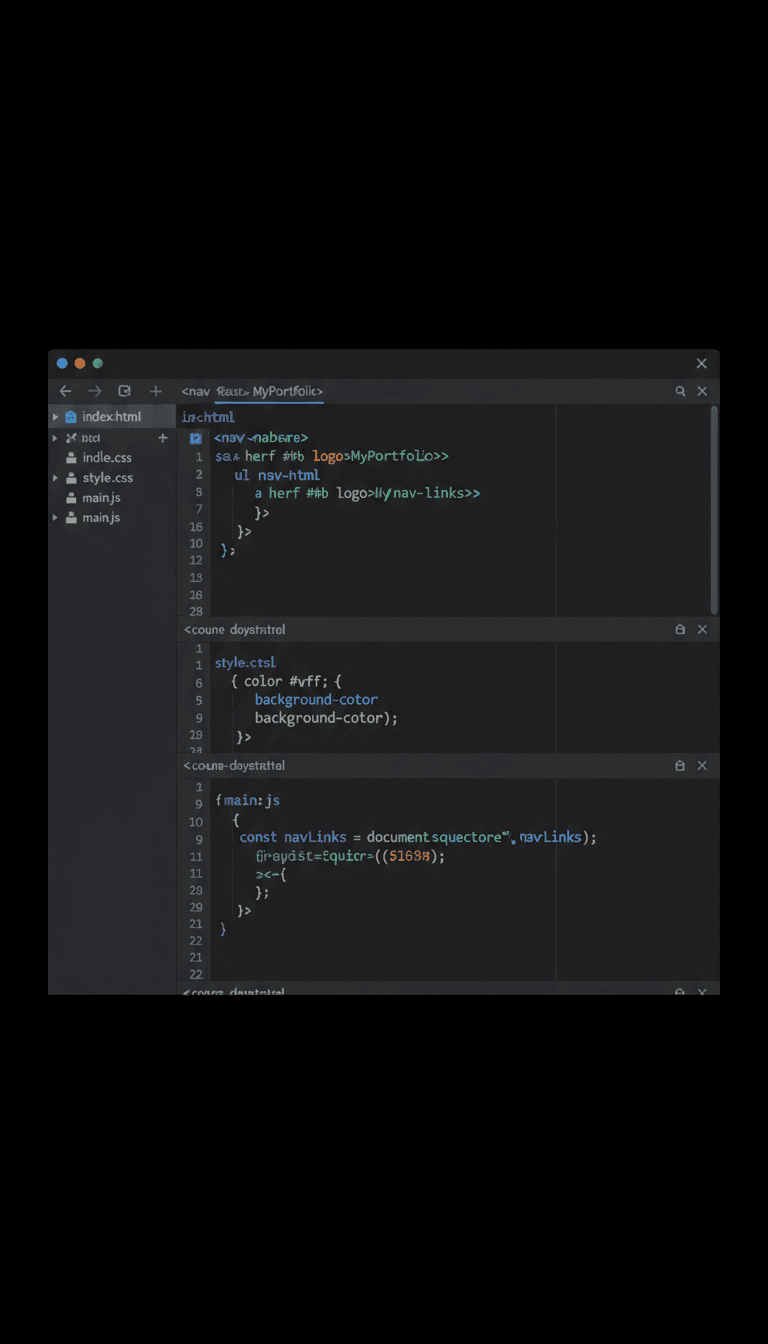
Task: Click the editor vertical scrollbar
Action: [x=714, y=509]
